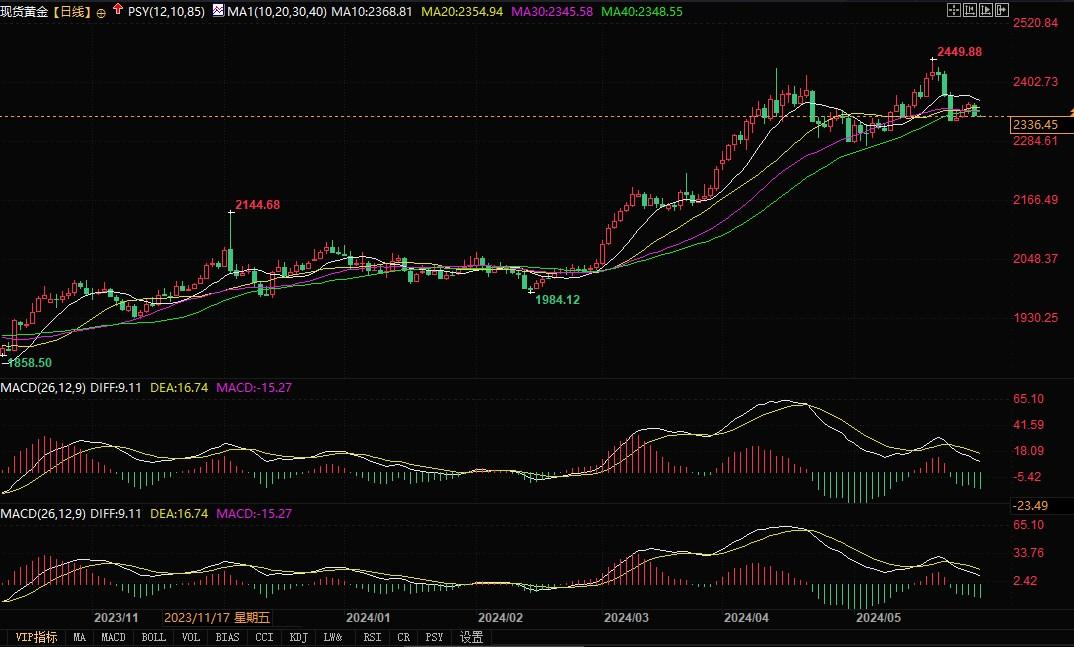Viewport: 1074px width, 647px height.
Task: Switch to the BIAS indicator tab
Action: coord(227,637)
